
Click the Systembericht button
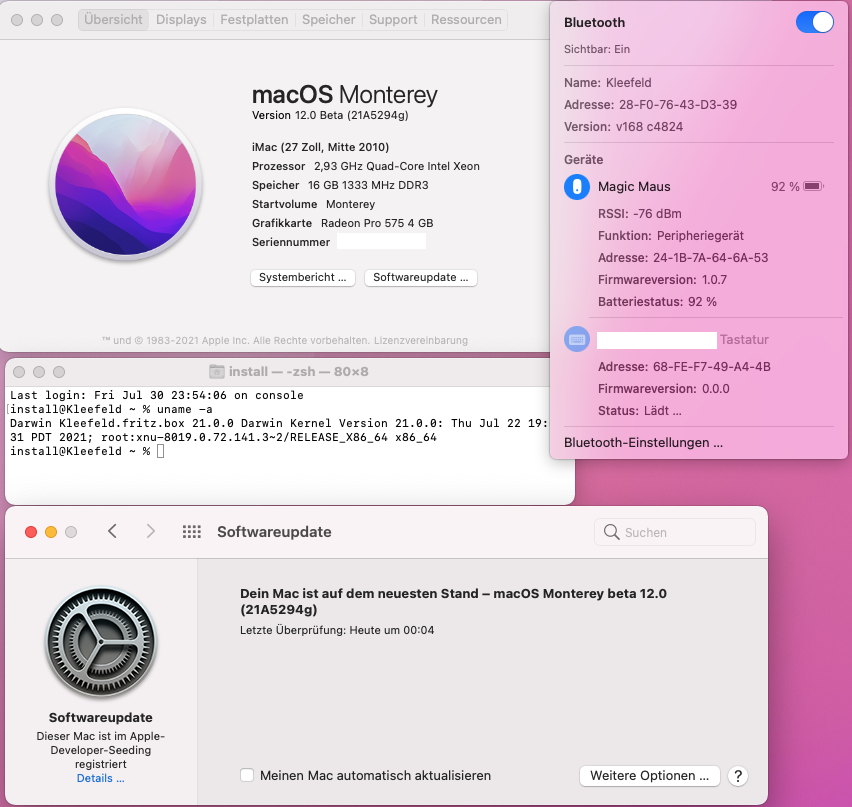tap(303, 278)
